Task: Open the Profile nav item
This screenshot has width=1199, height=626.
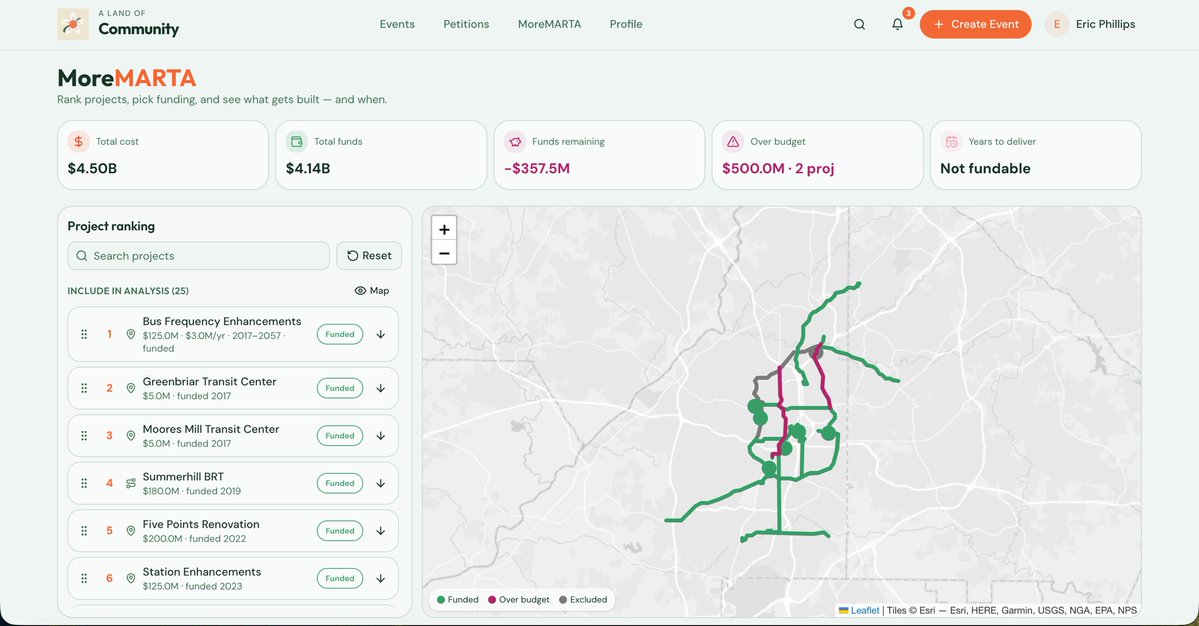Action: [625, 24]
